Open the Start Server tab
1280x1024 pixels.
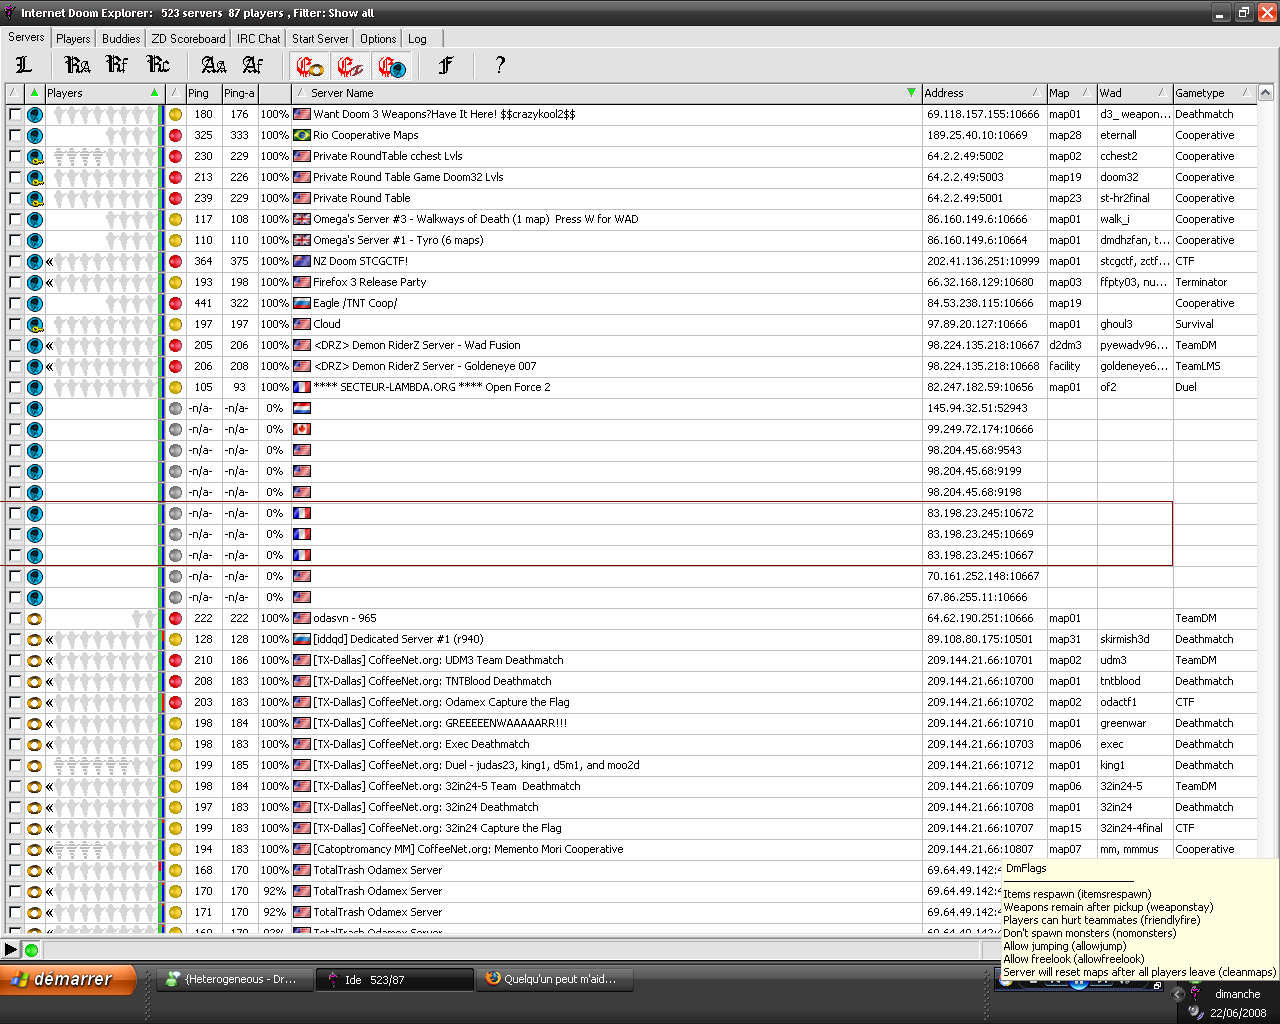(320, 39)
